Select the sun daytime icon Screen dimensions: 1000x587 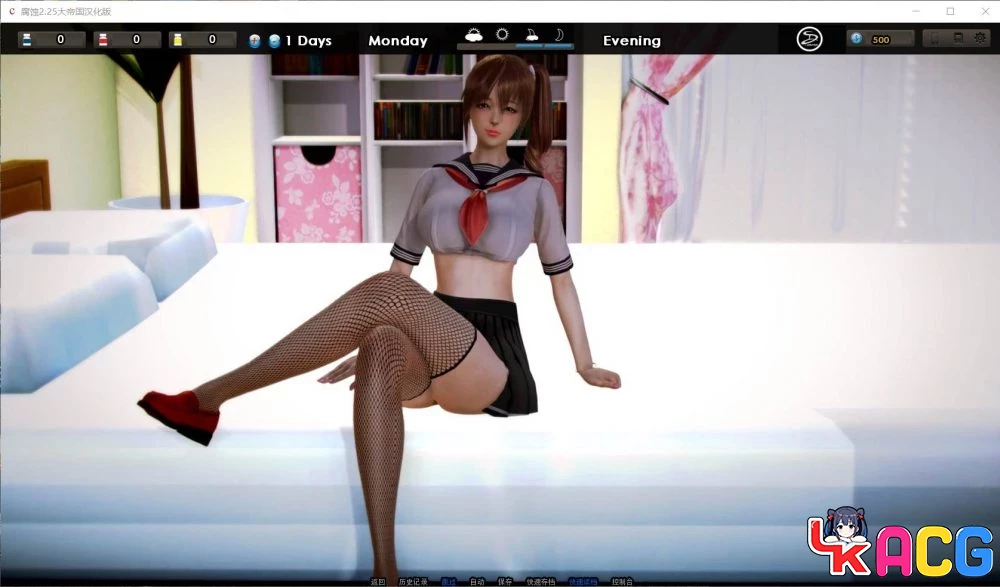coord(502,34)
